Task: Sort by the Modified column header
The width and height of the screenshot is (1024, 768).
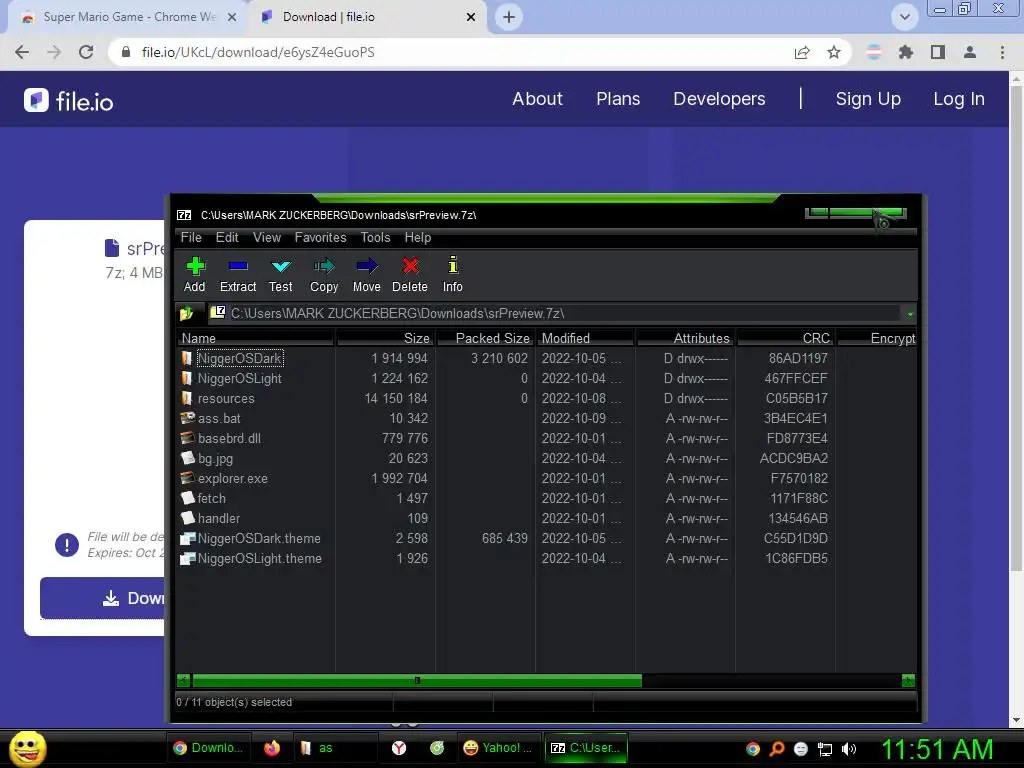Action: pyautogui.click(x=585, y=338)
